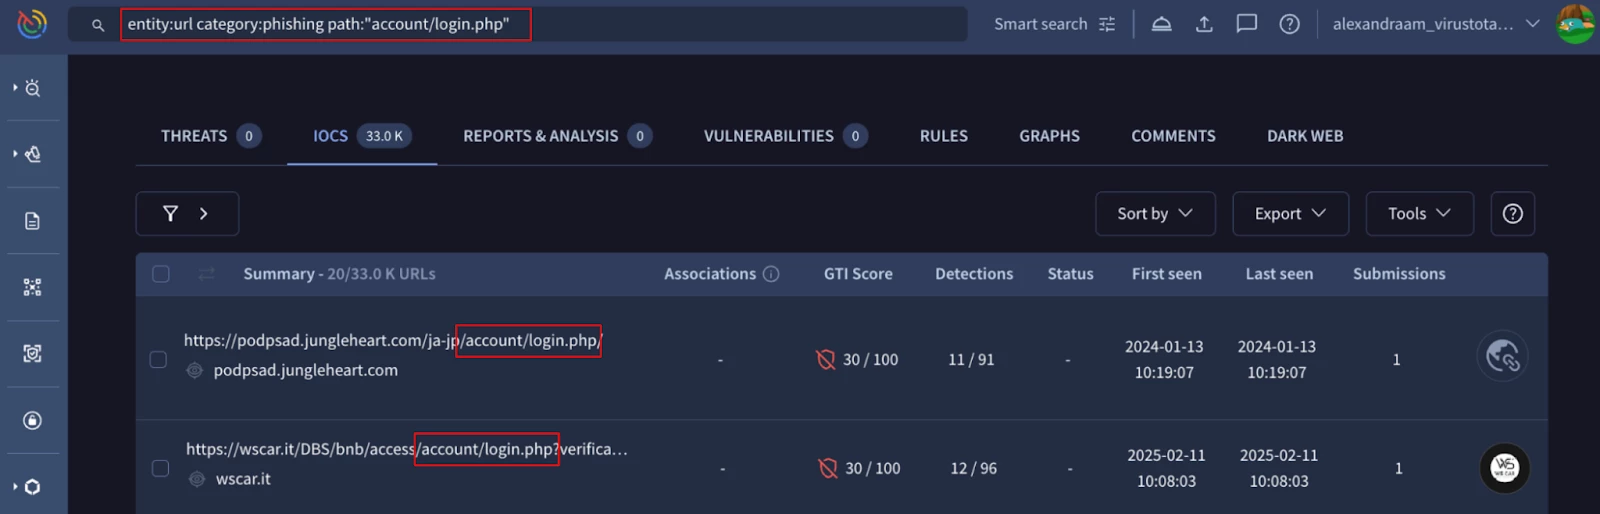This screenshot has width=1600, height=514.
Task: Click the search magnifier icon
Action: (98, 25)
